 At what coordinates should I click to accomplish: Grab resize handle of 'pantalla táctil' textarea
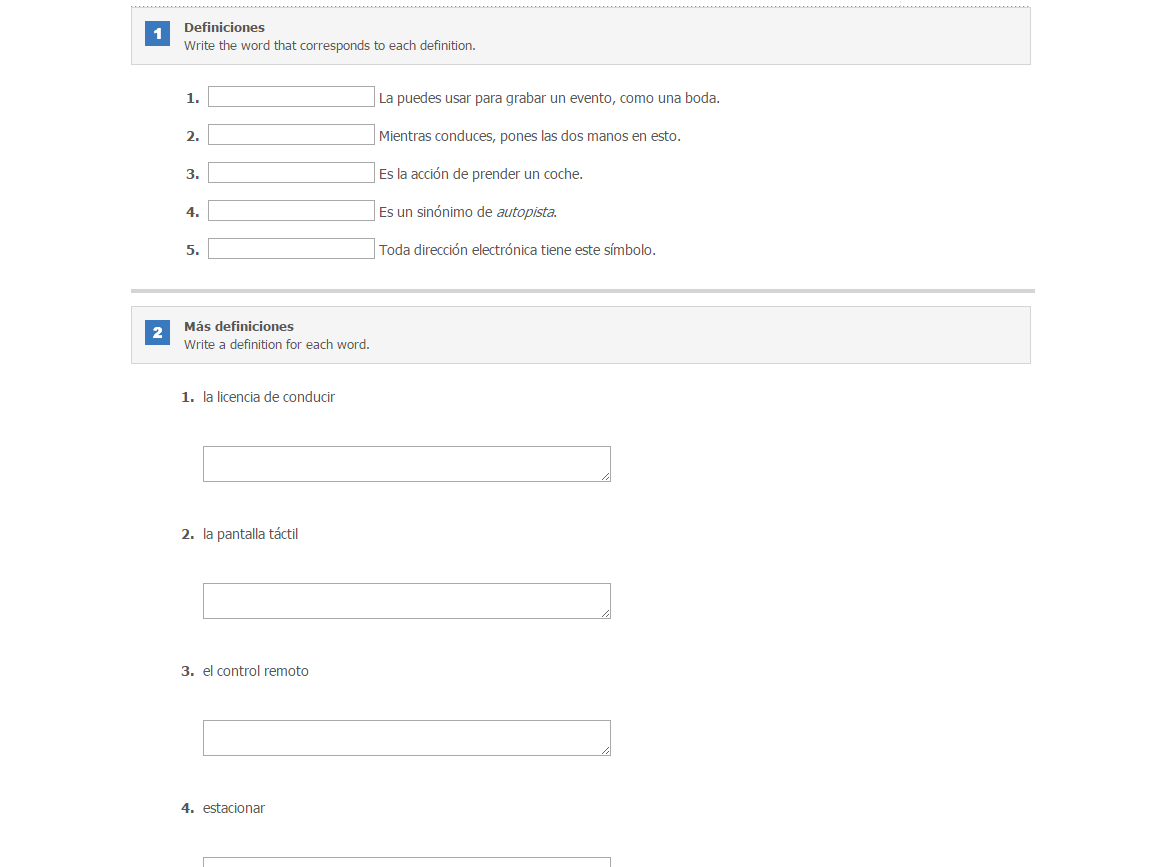[605, 614]
